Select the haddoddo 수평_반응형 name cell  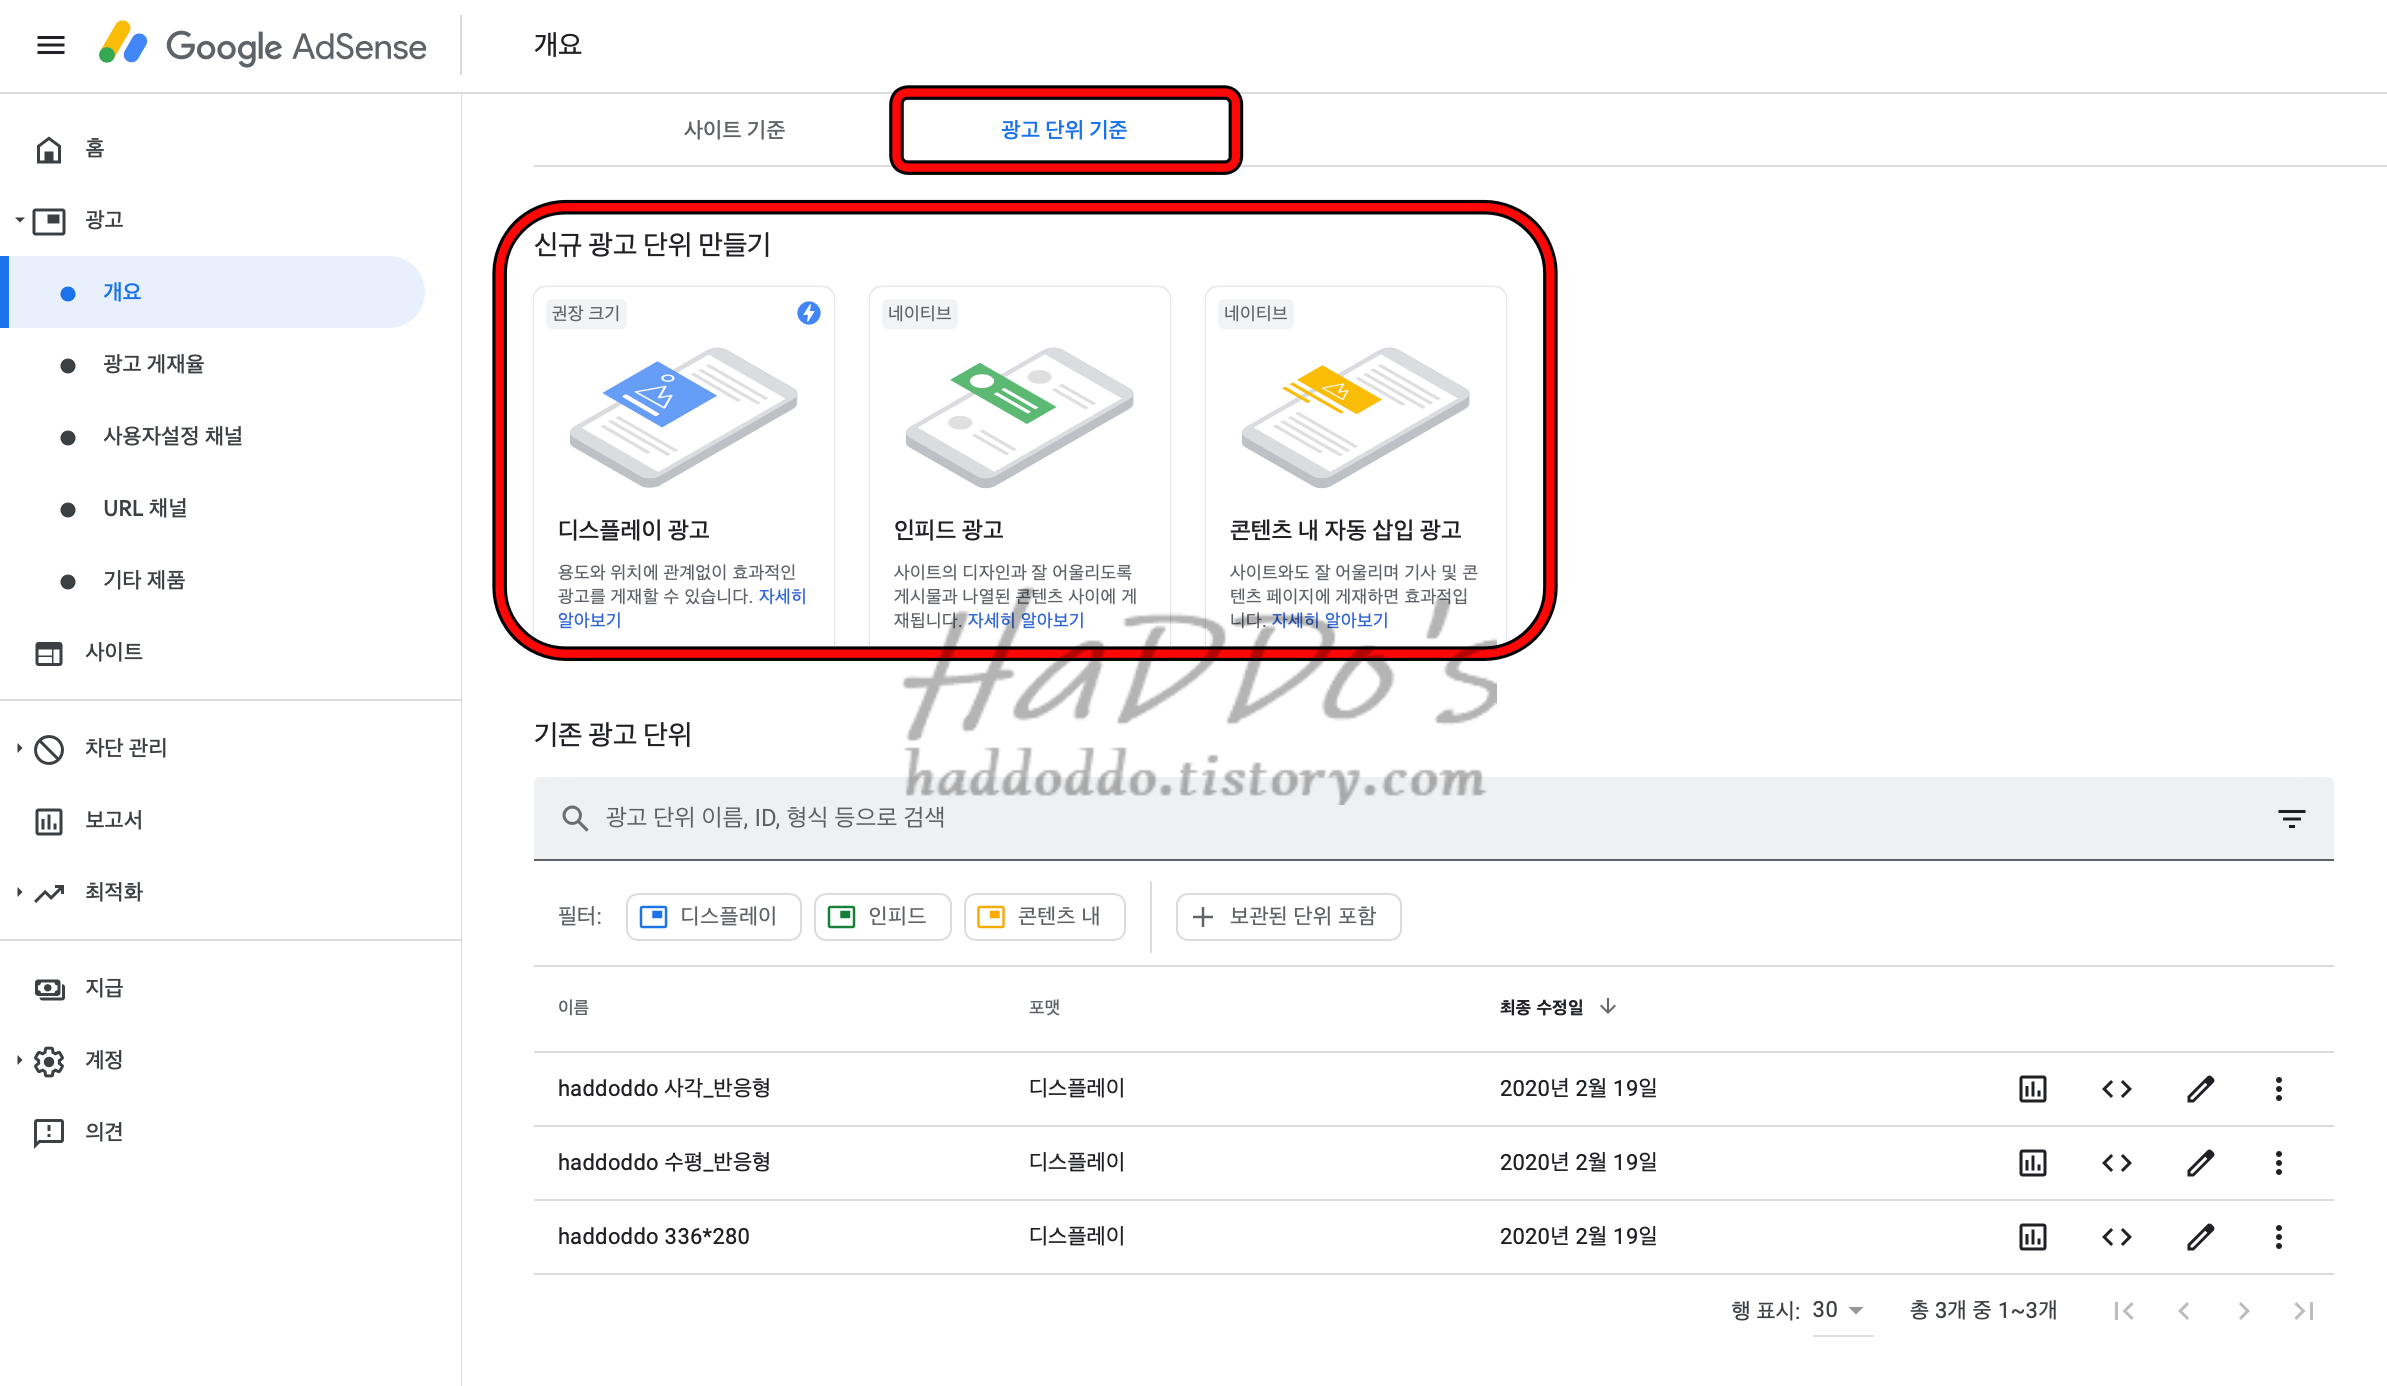[664, 1163]
